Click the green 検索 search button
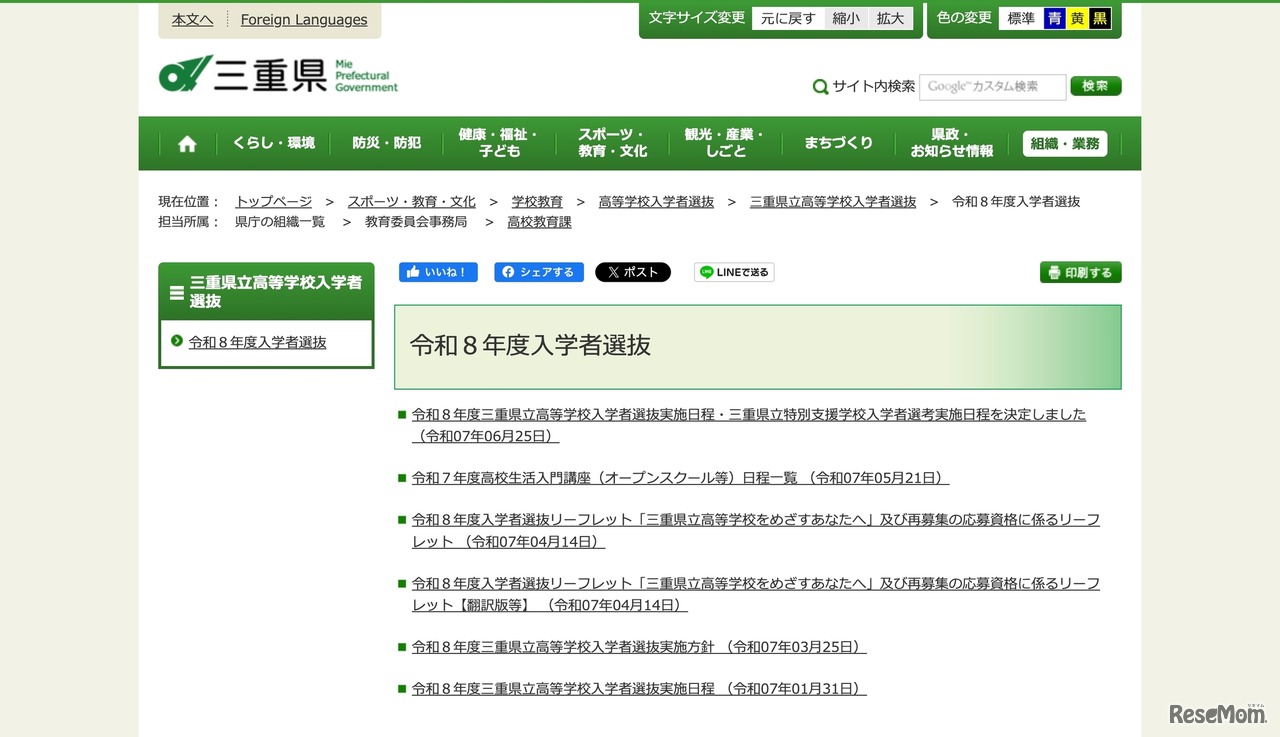The height and width of the screenshot is (737, 1280). [x=1095, y=87]
